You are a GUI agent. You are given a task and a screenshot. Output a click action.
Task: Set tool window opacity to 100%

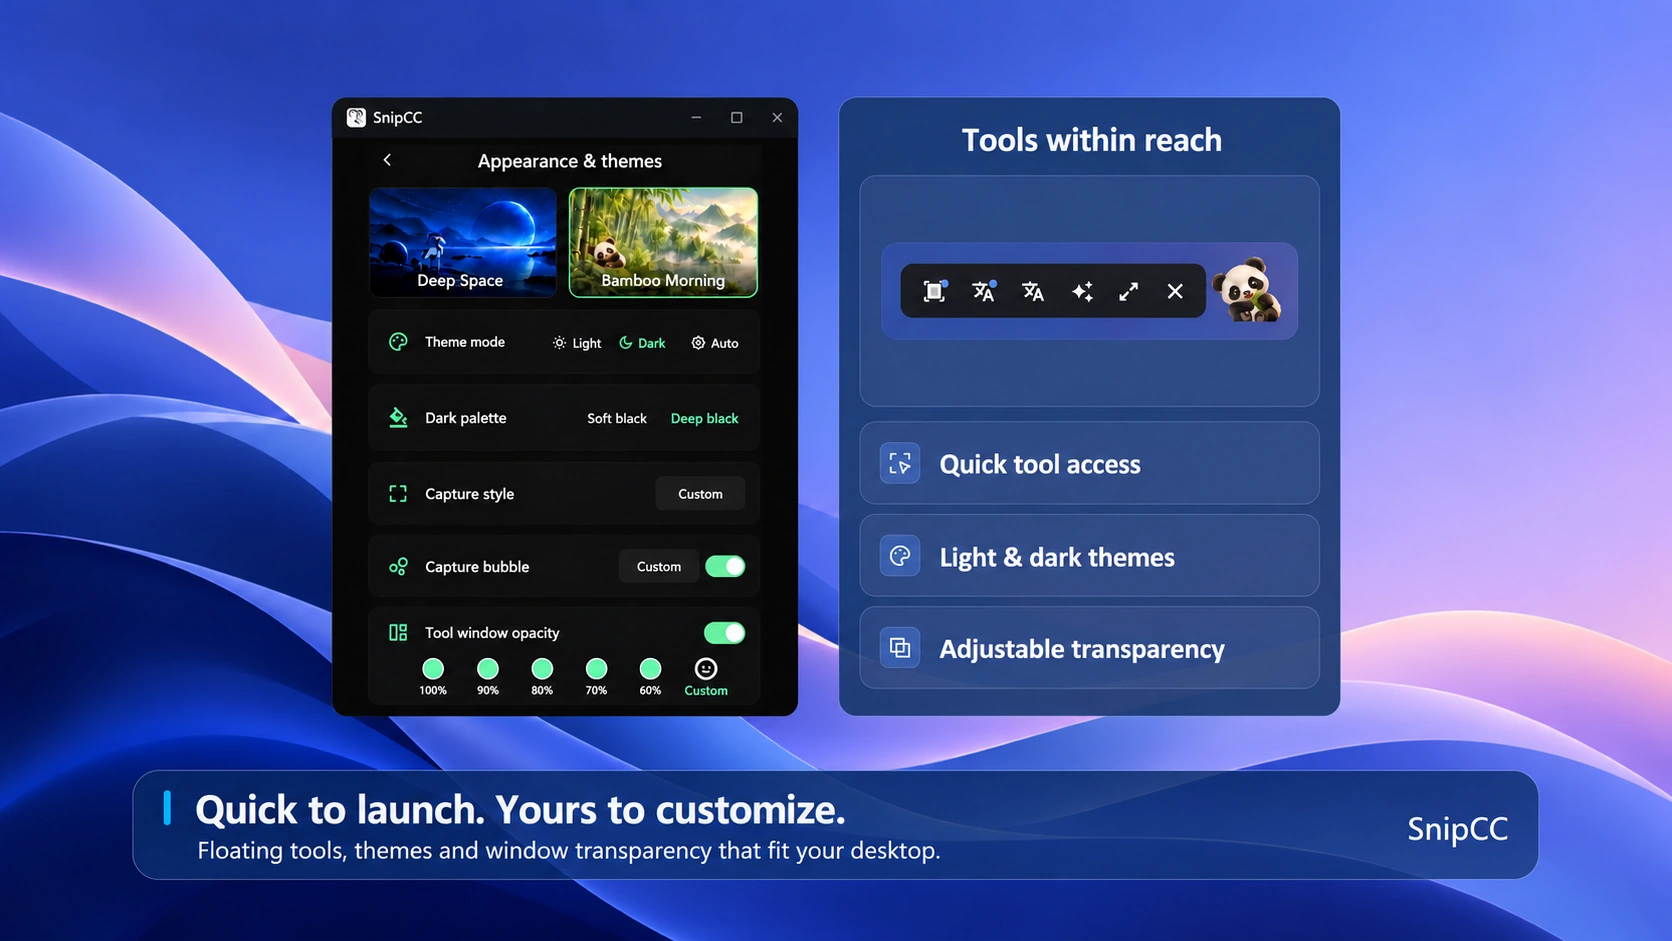point(433,669)
